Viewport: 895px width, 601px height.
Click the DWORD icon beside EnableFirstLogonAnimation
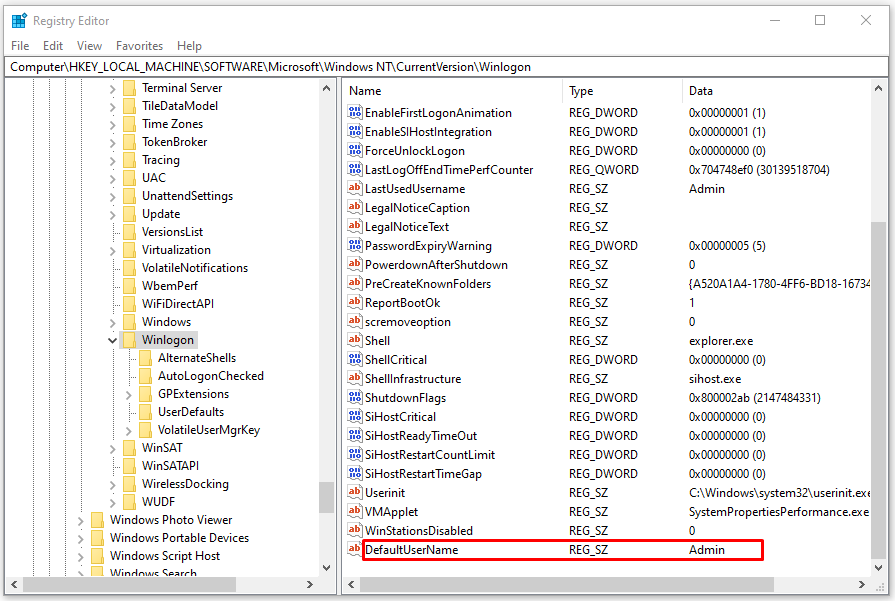coord(354,112)
